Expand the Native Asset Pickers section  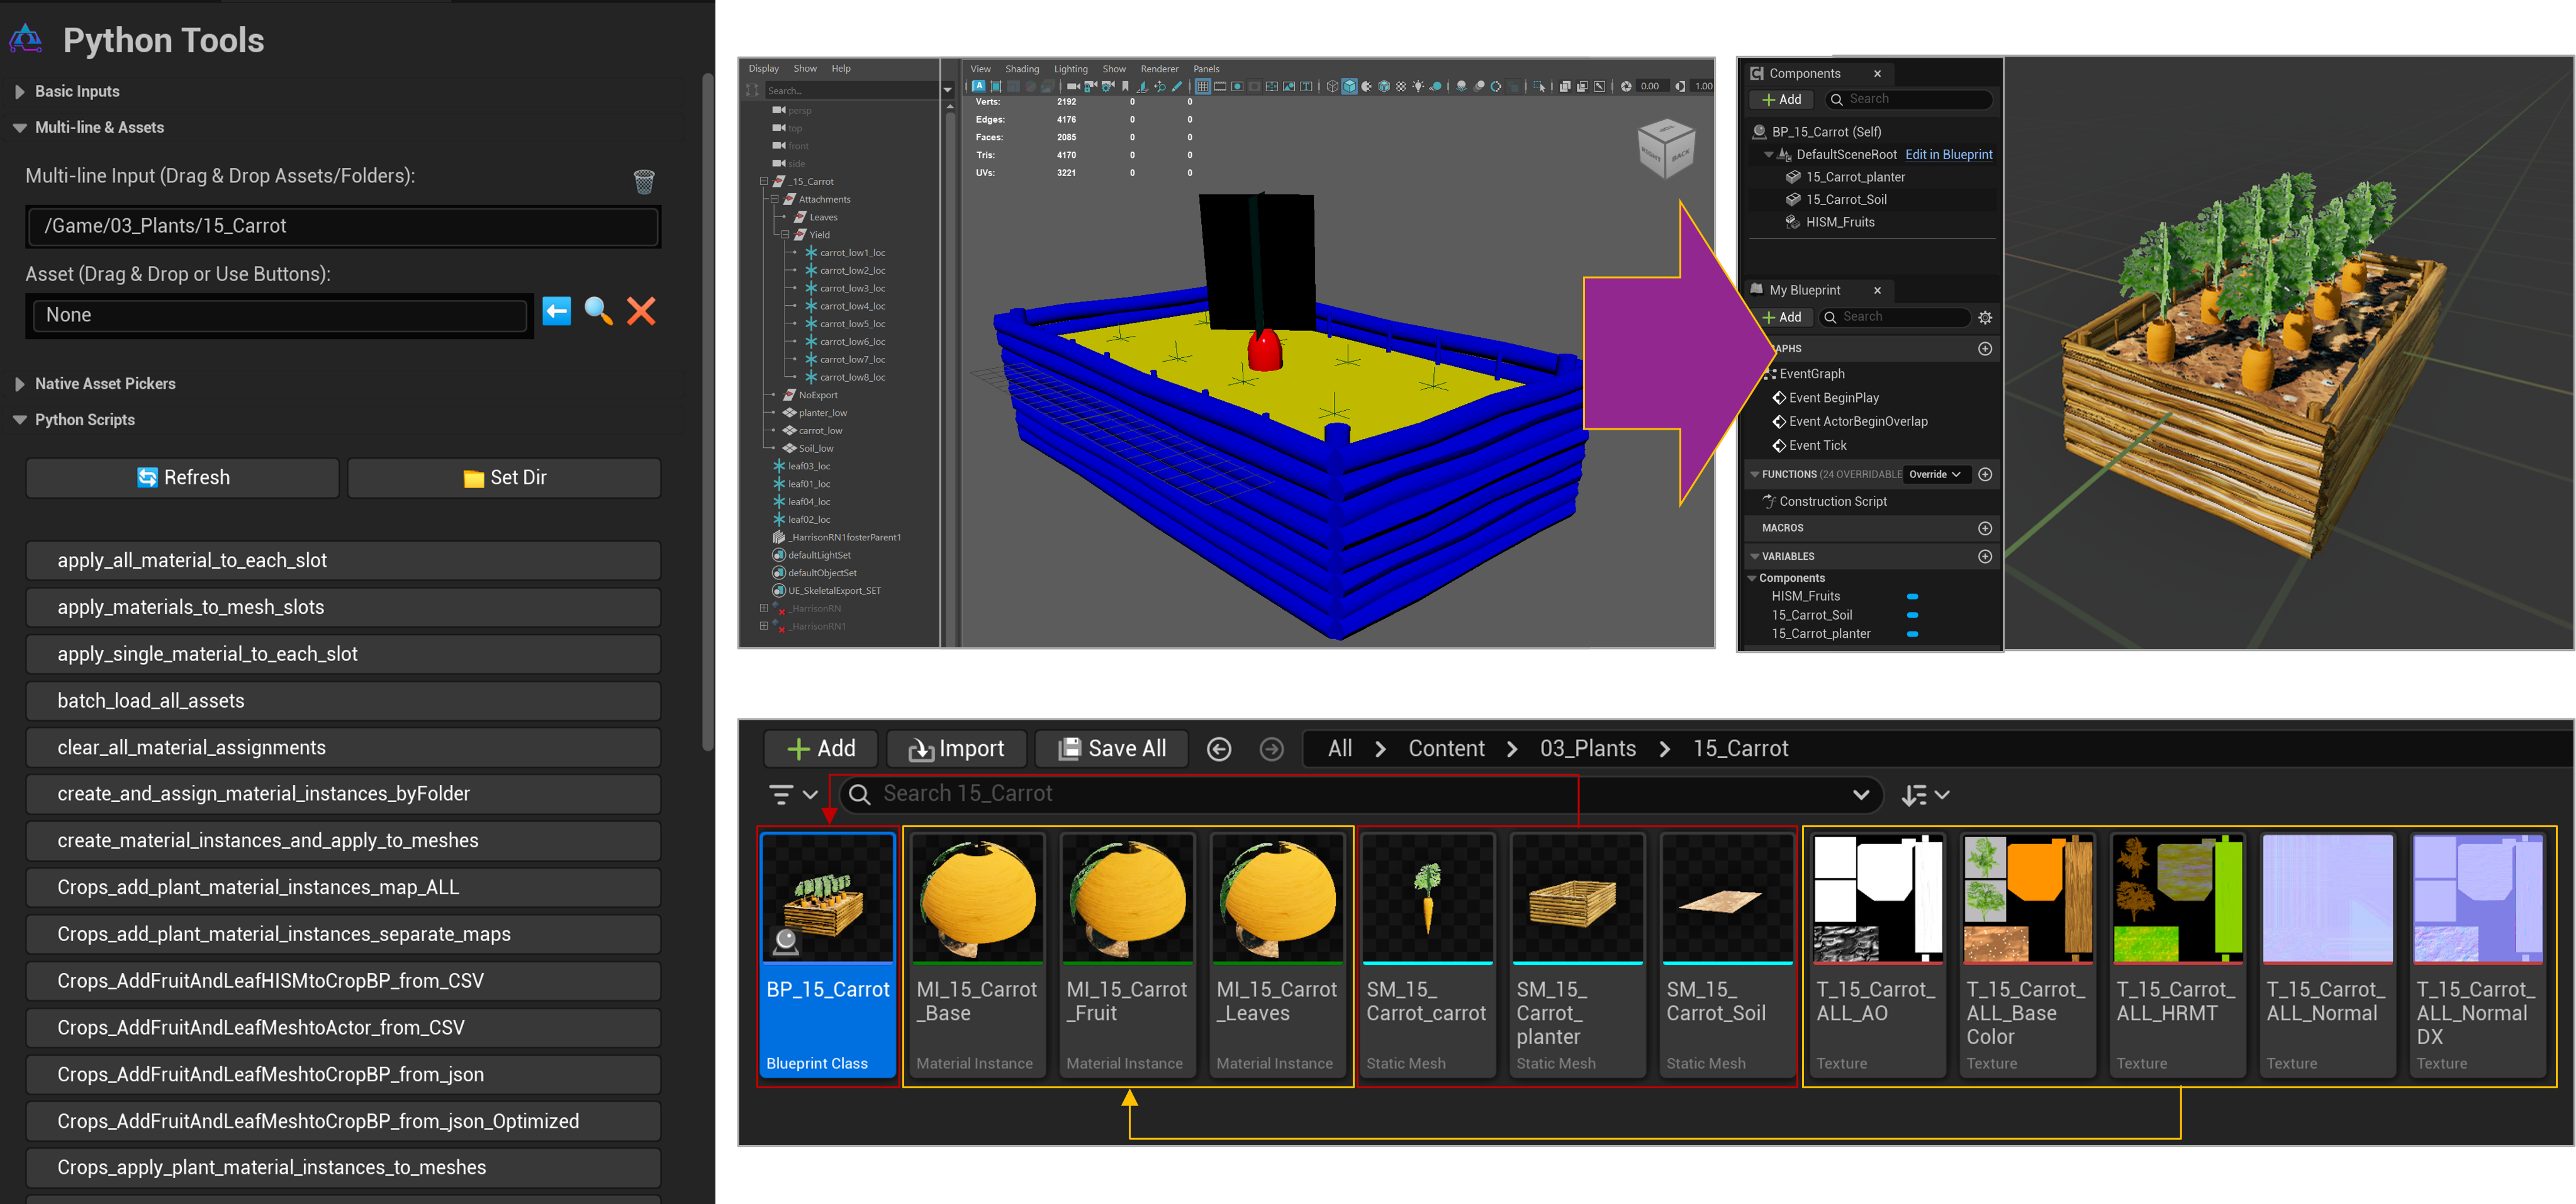coord(19,384)
